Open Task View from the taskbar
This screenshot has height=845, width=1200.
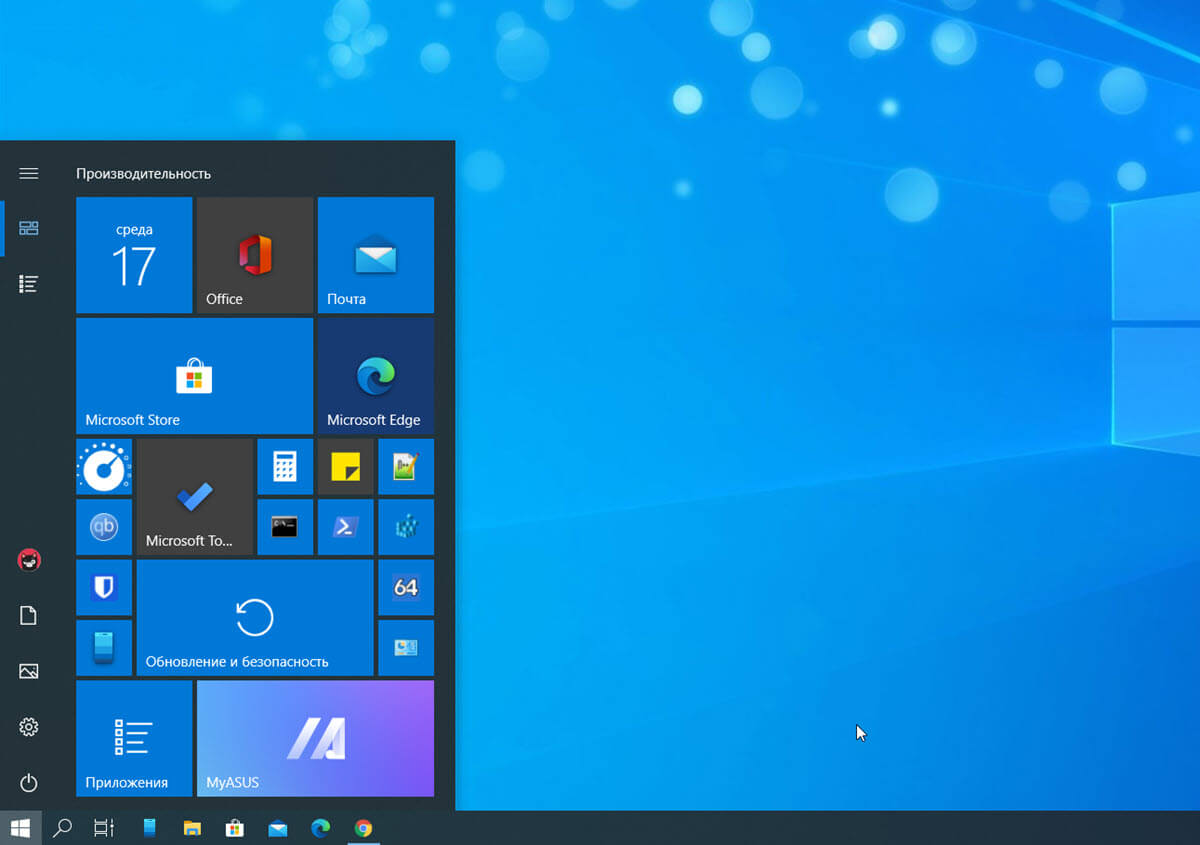point(104,828)
